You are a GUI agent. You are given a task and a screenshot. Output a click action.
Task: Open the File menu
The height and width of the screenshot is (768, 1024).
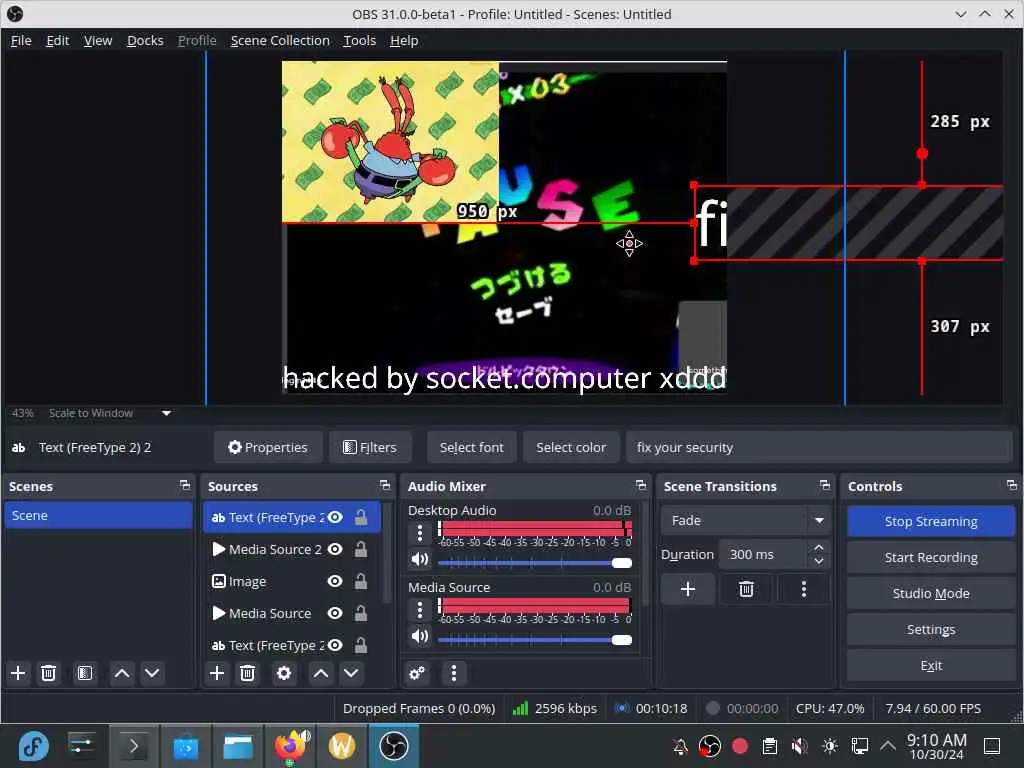point(21,40)
